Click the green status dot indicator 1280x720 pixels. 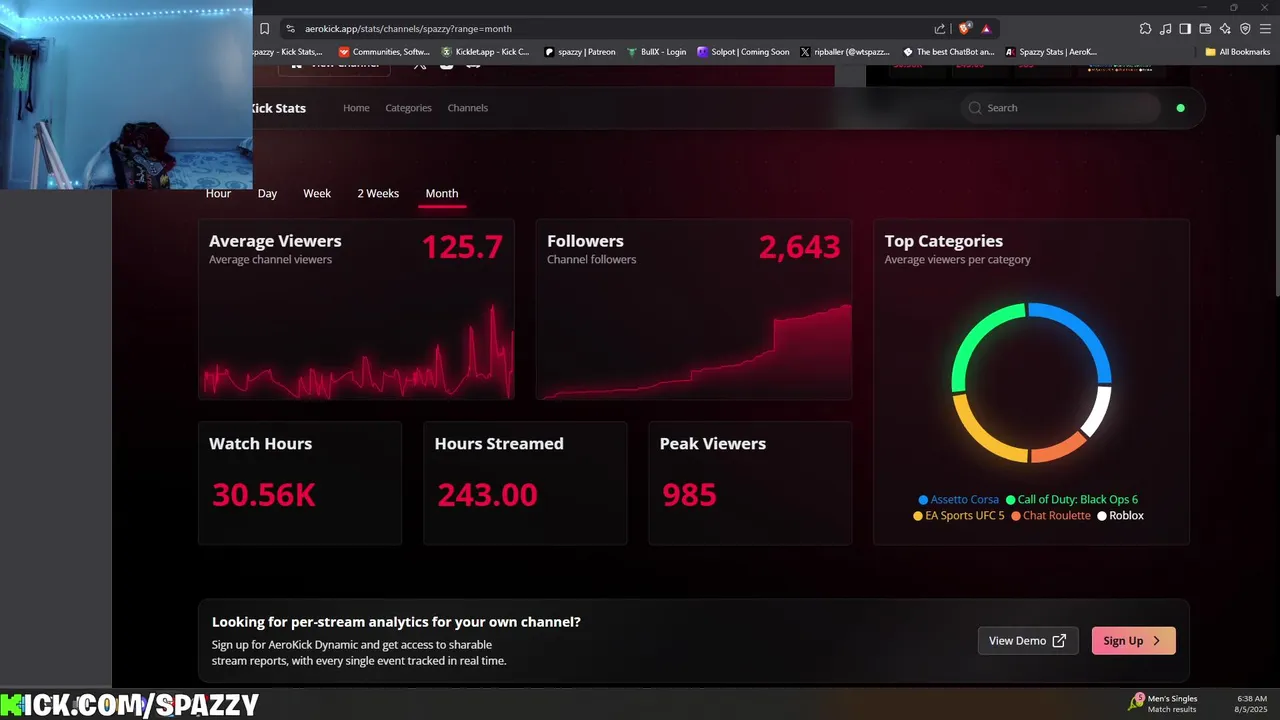tap(1181, 108)
